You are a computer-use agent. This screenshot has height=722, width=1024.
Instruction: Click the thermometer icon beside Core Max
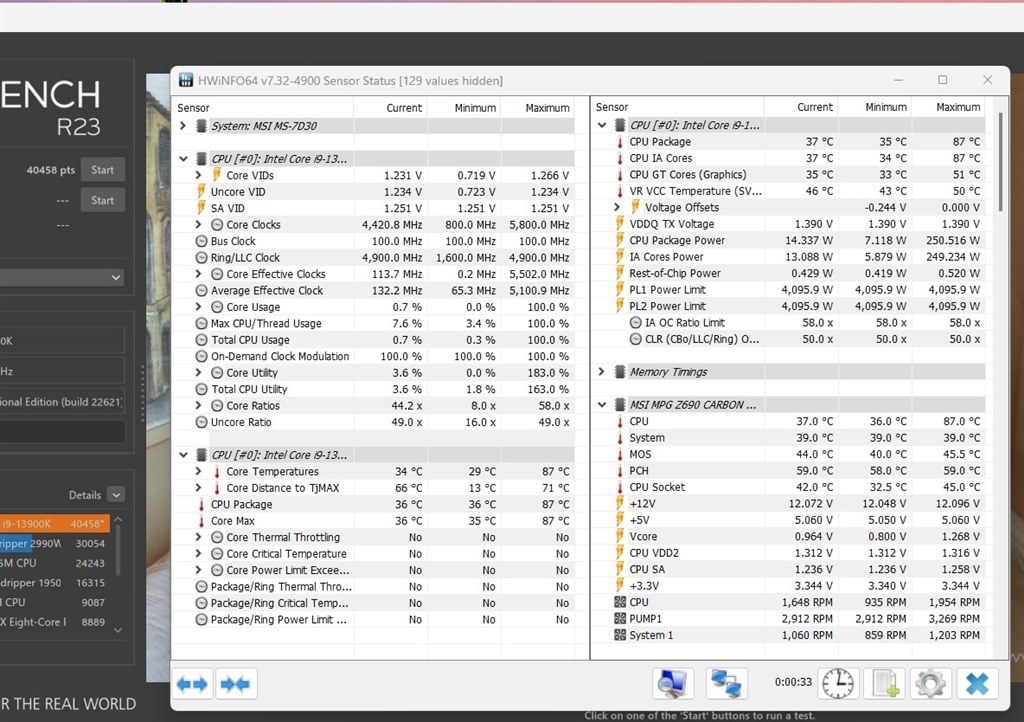(x=201, y=521)
